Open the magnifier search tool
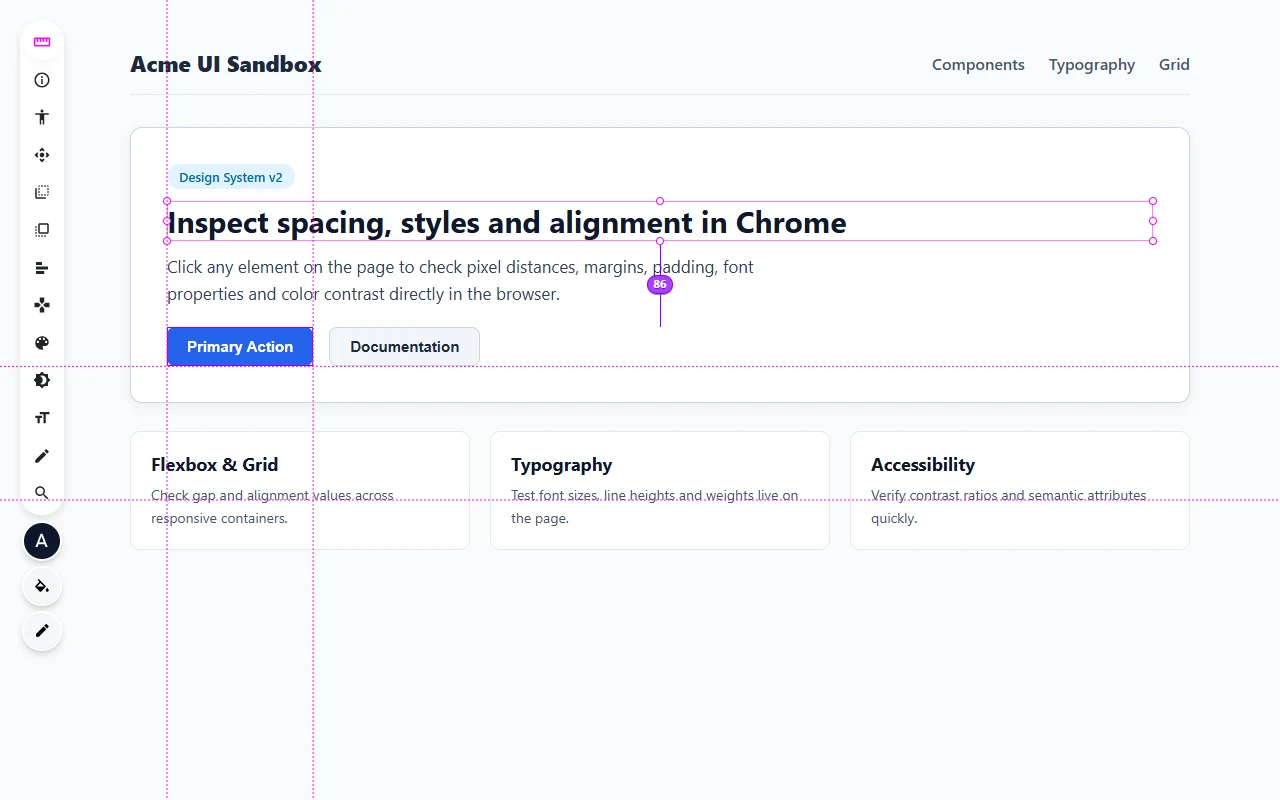This screenshot has width=1280, height=800. click(x=42, y=493)
